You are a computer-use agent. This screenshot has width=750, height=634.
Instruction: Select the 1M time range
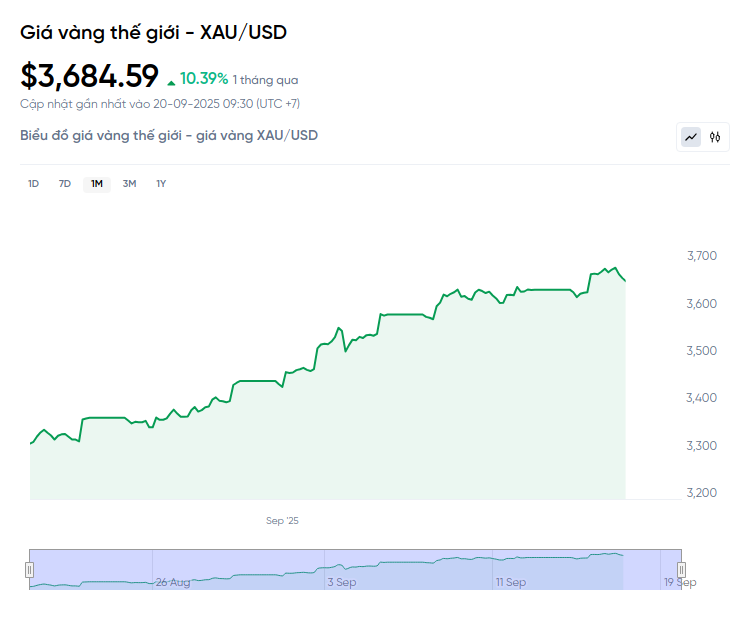97,183
